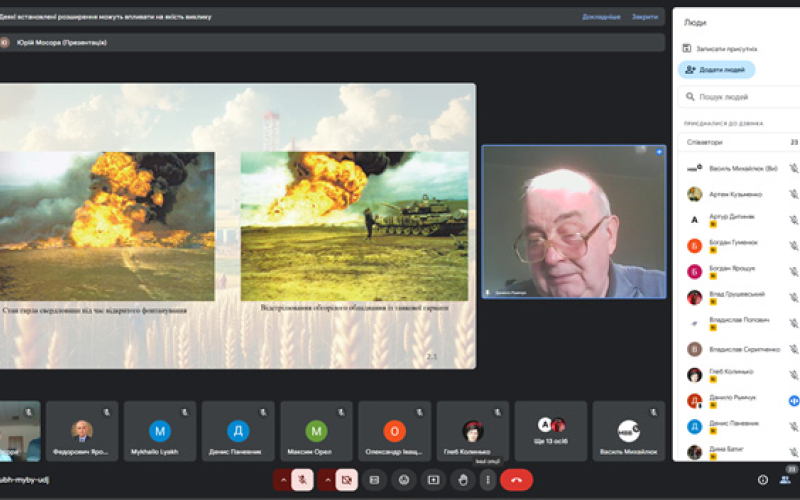Turn on the camera in the call controls
The width and height of the screenshot is (800, 500).
click(x=346, y=480)
